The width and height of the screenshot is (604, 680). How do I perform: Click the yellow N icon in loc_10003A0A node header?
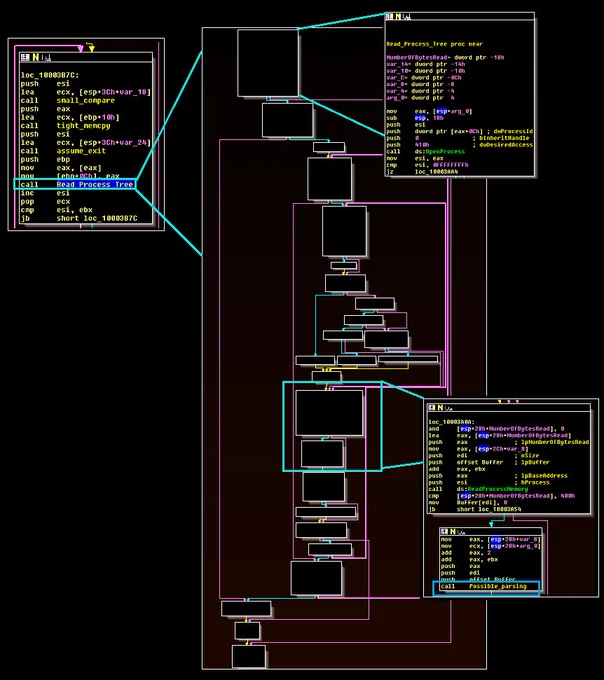[440, 408]
